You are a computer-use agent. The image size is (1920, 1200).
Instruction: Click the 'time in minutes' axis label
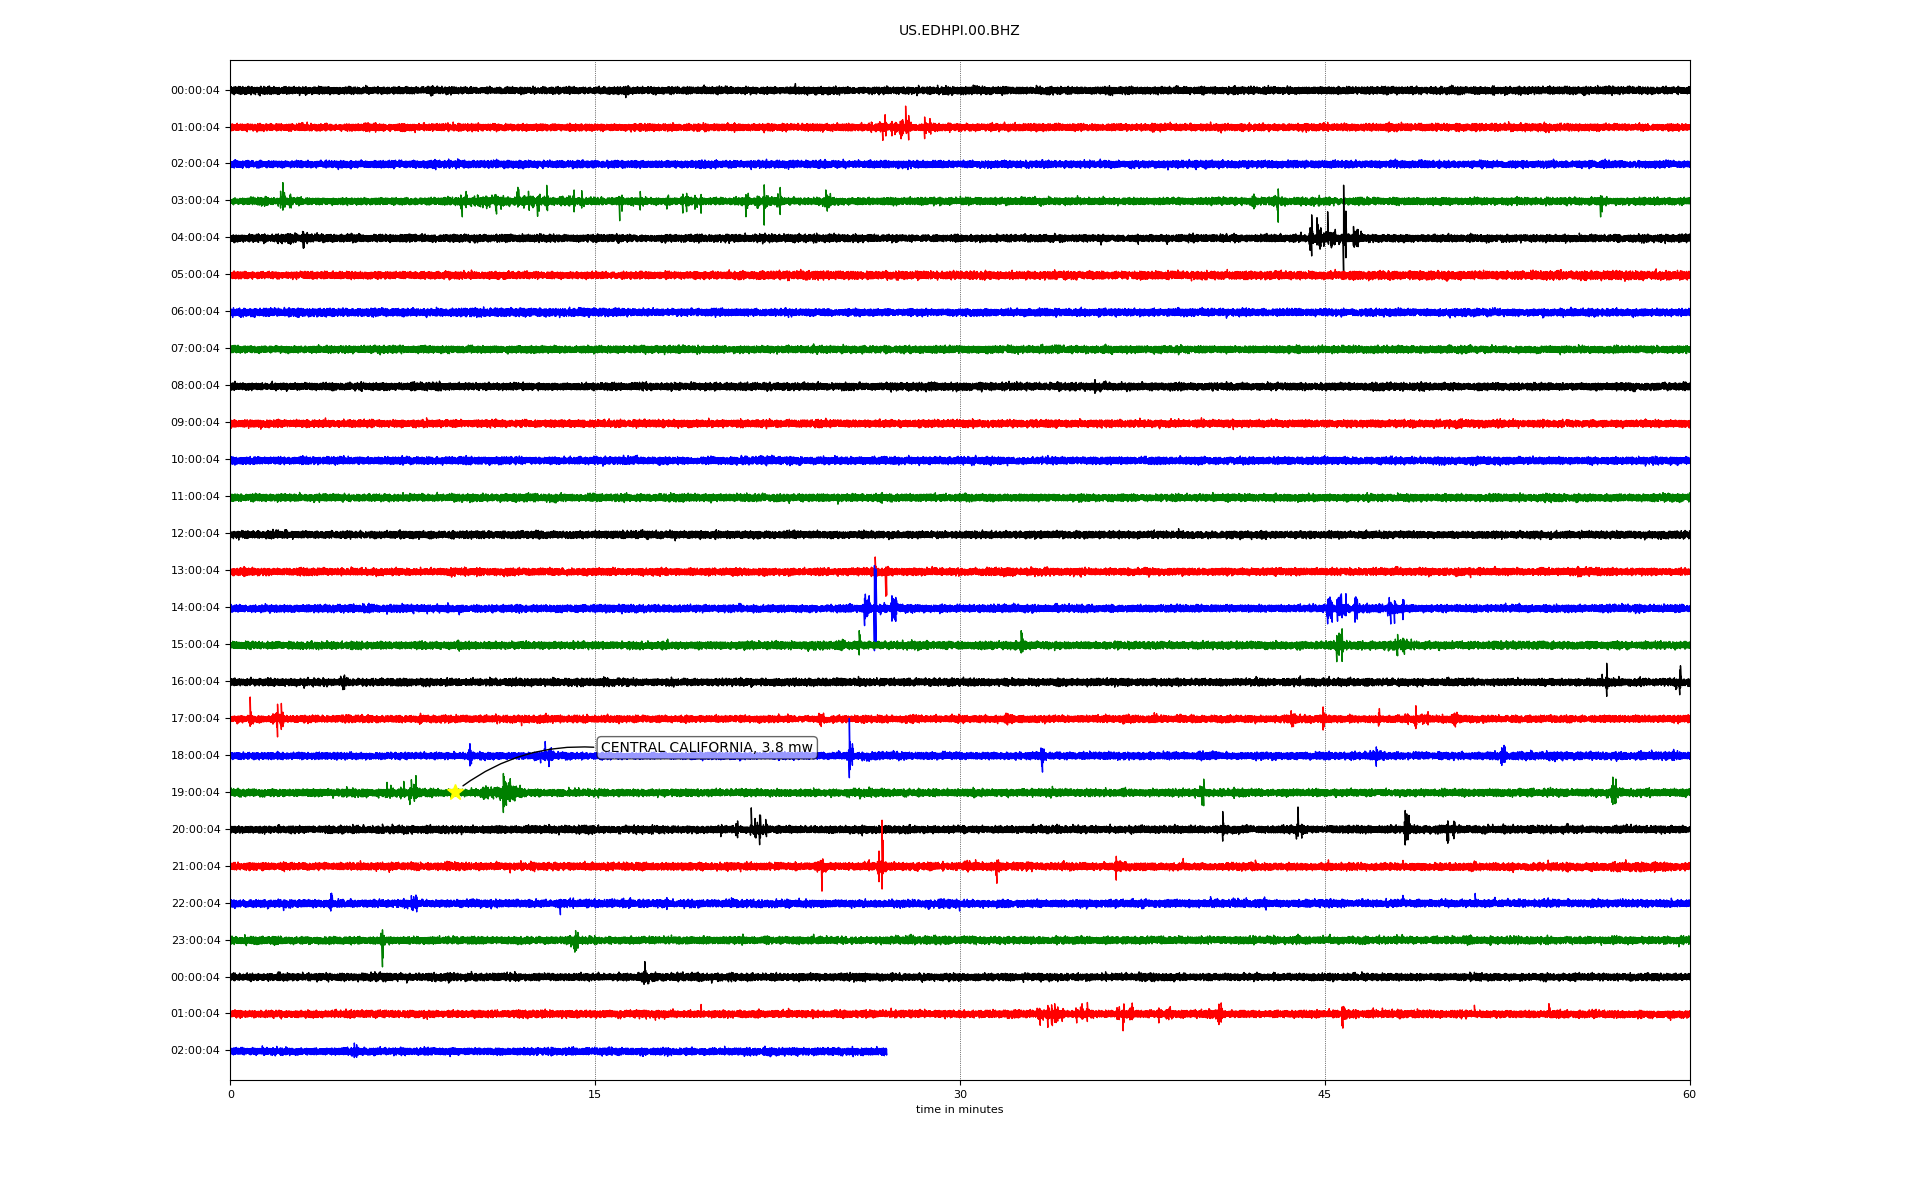(x=959, y=1109)
